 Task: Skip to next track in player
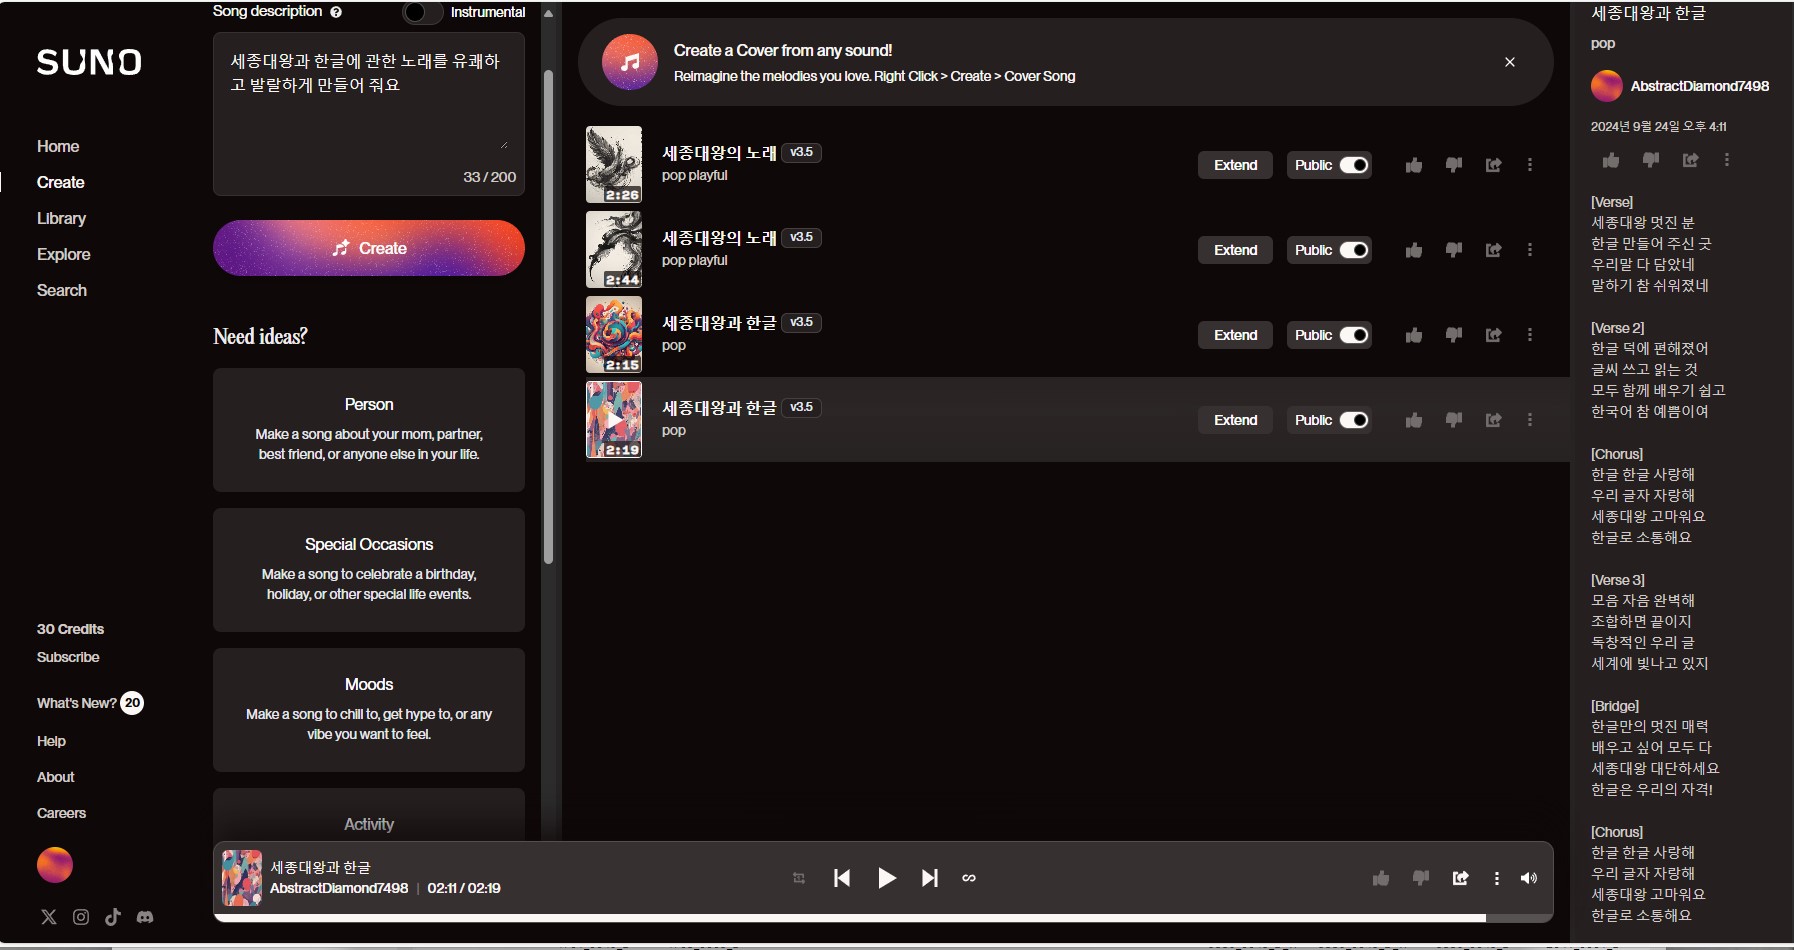930,878
